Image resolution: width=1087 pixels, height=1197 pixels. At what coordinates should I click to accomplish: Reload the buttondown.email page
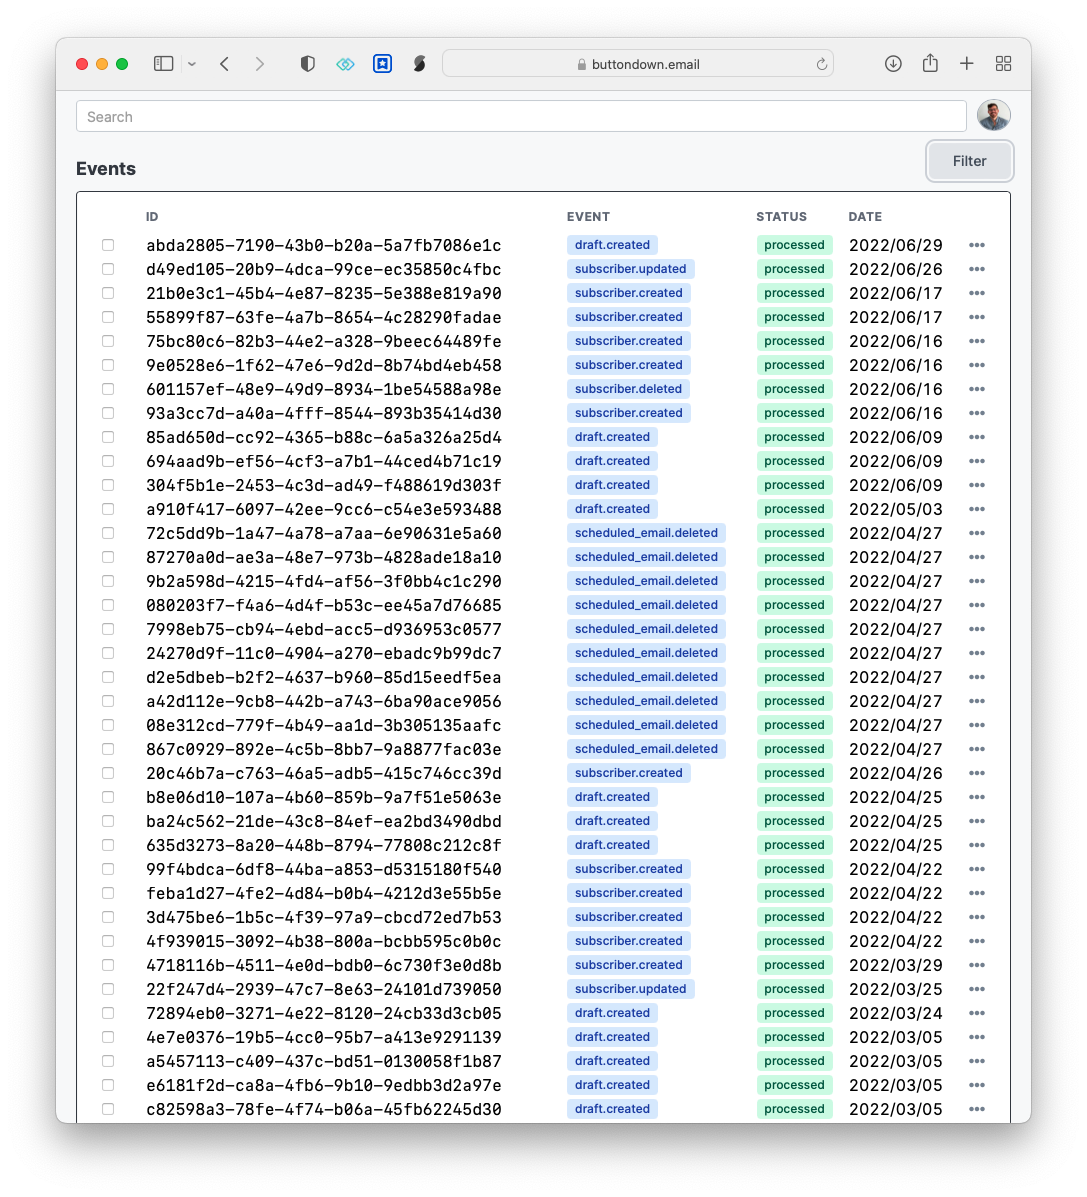point(822,64)
